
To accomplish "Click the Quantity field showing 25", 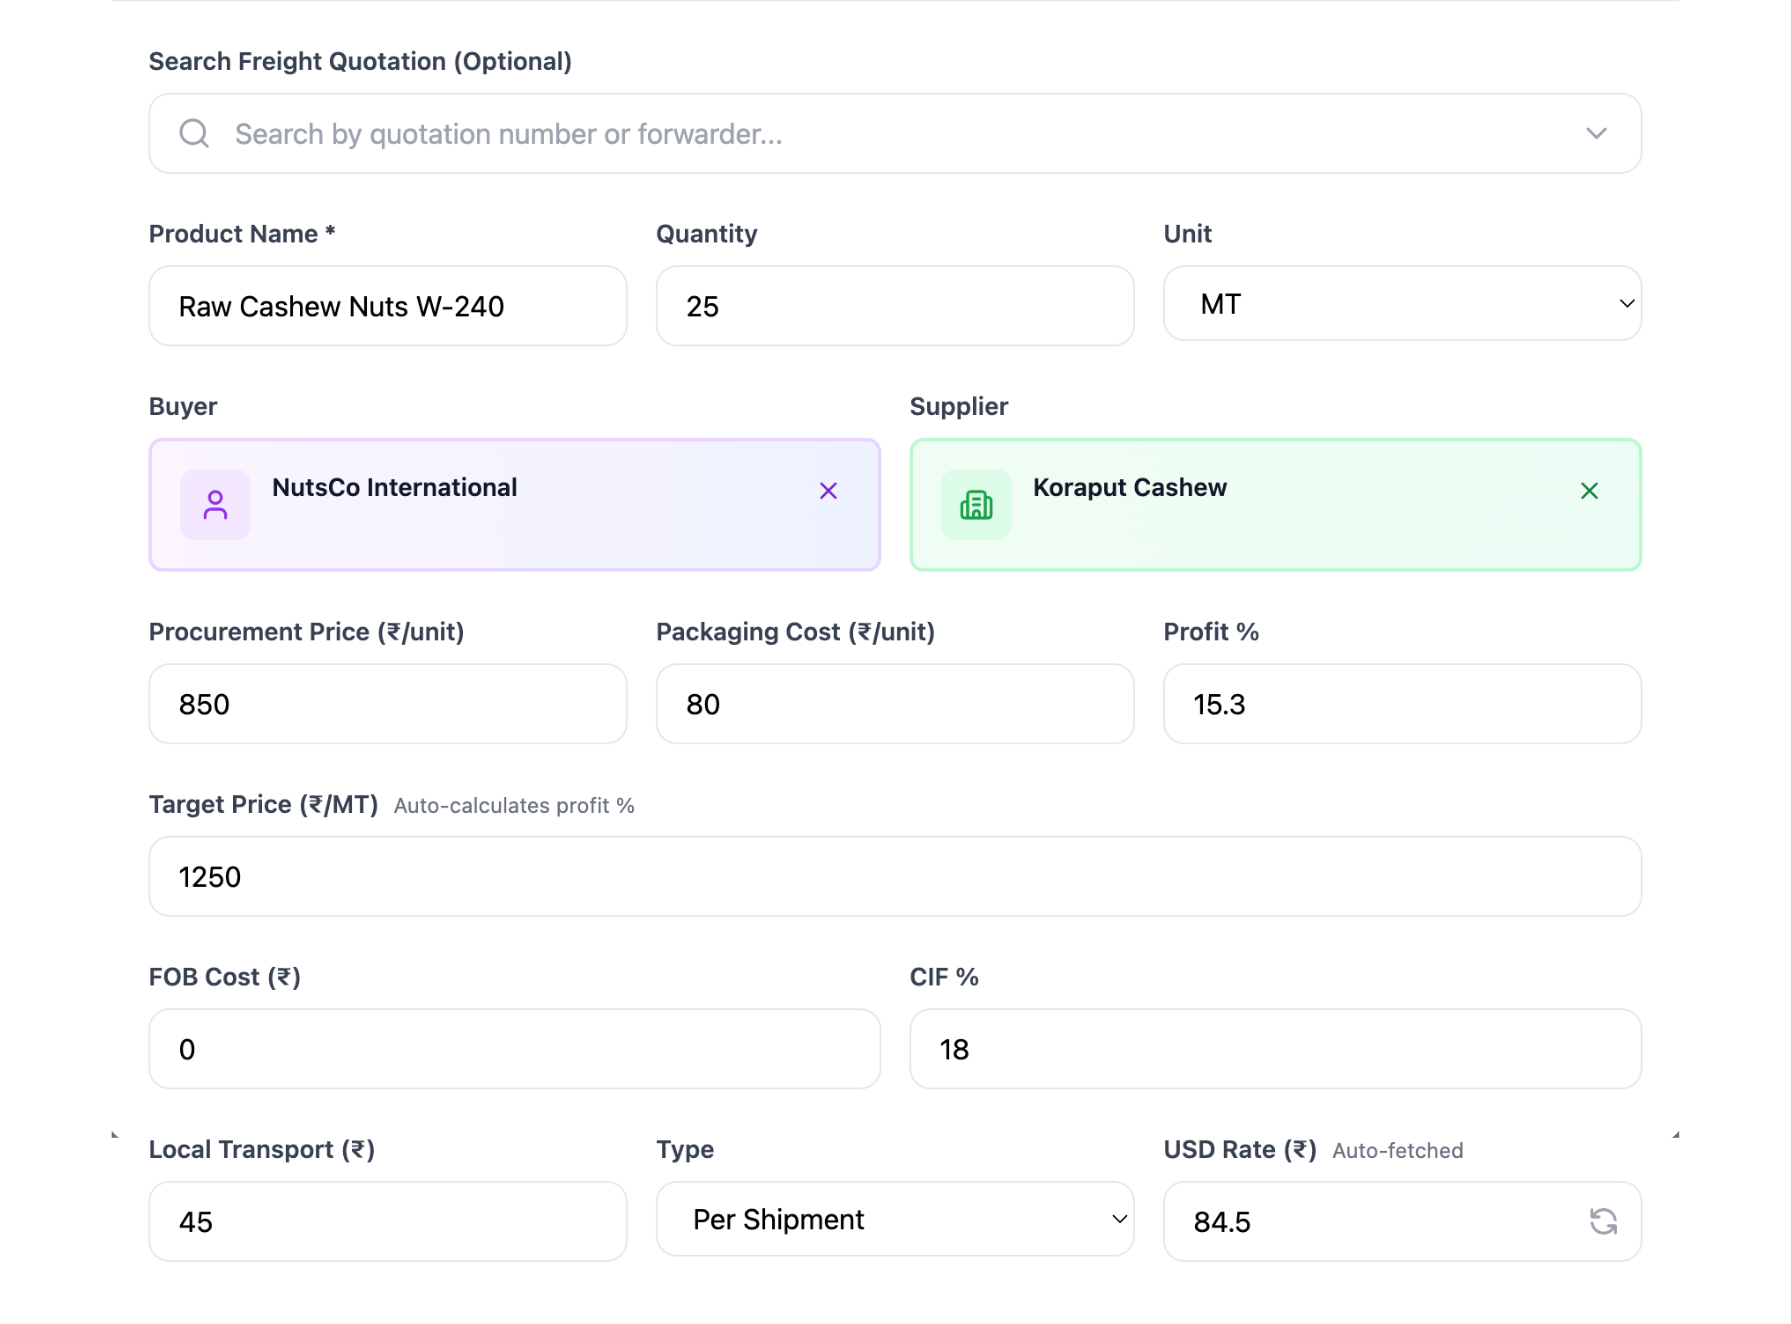I will [894, 306].
